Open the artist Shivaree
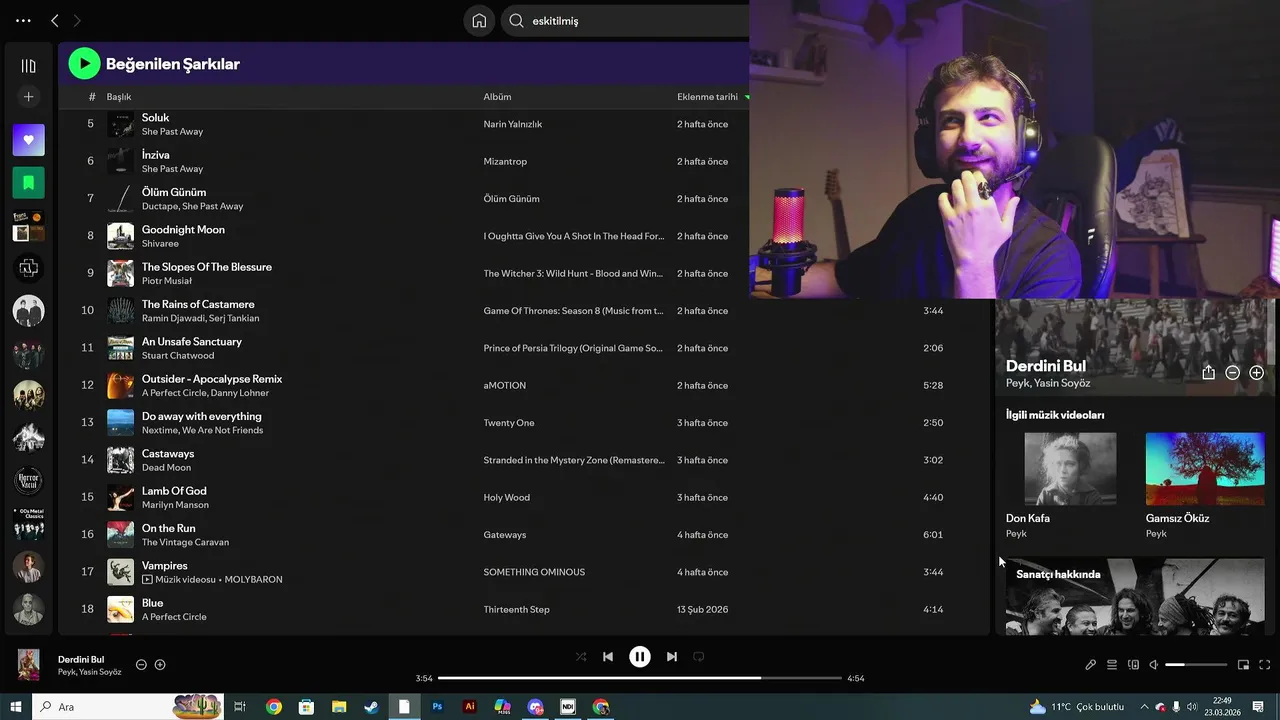Image resolution: width=1280 pixels, height=720 pixels. [160, 243]
